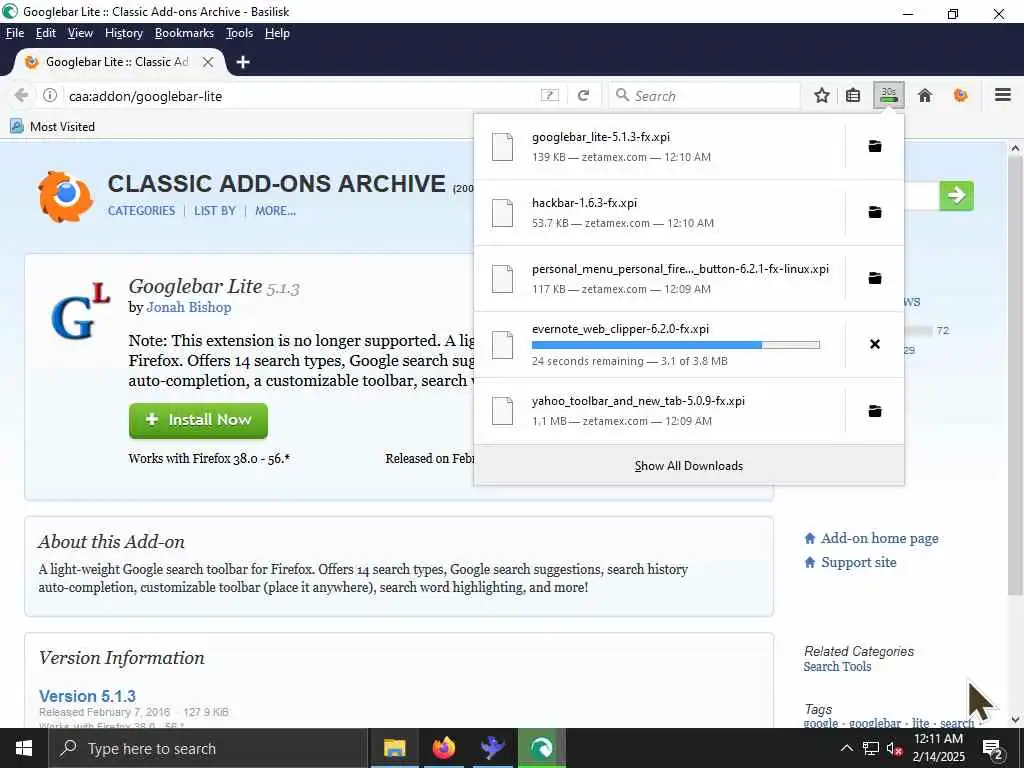Click the googlebar tag link
1024x768 pixels.
coord(874,723)
